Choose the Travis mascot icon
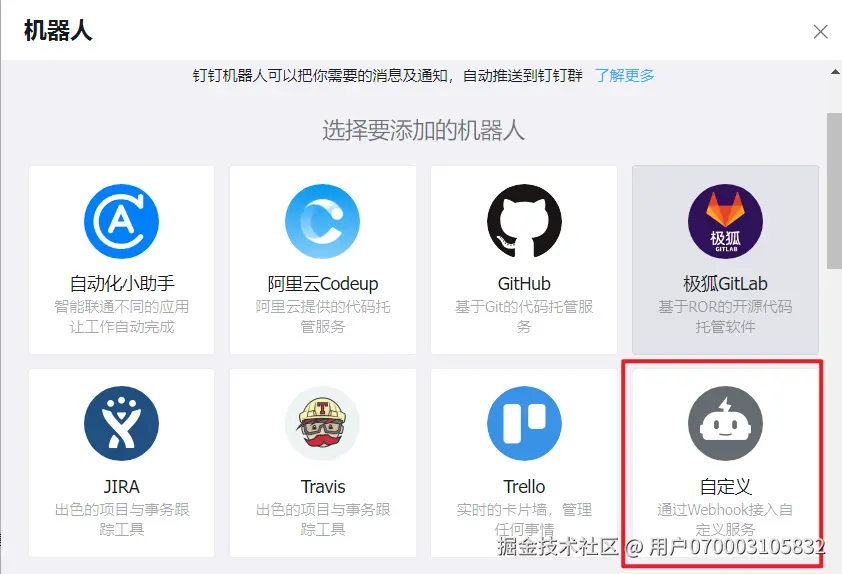The image size is (842, 574). [323, 424]
